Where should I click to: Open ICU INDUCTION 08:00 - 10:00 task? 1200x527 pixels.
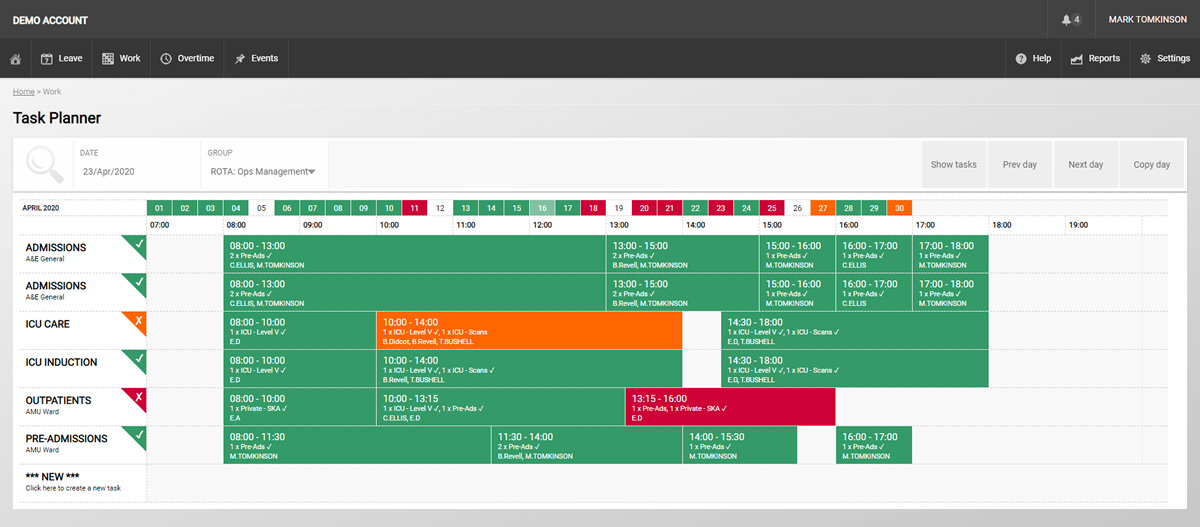pos(300,369)
